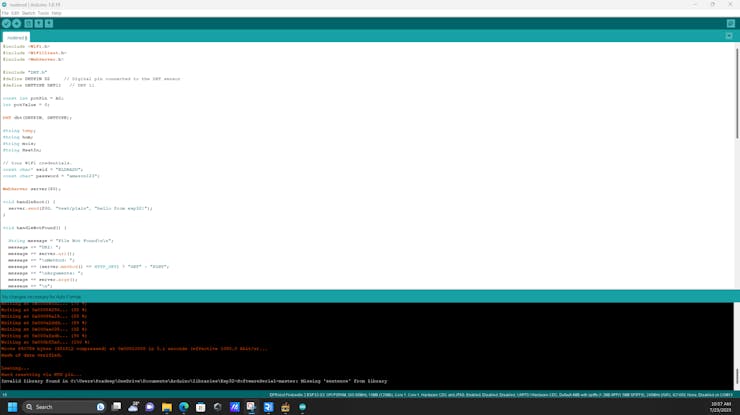Click the const int potPin line

pos(33,98)
